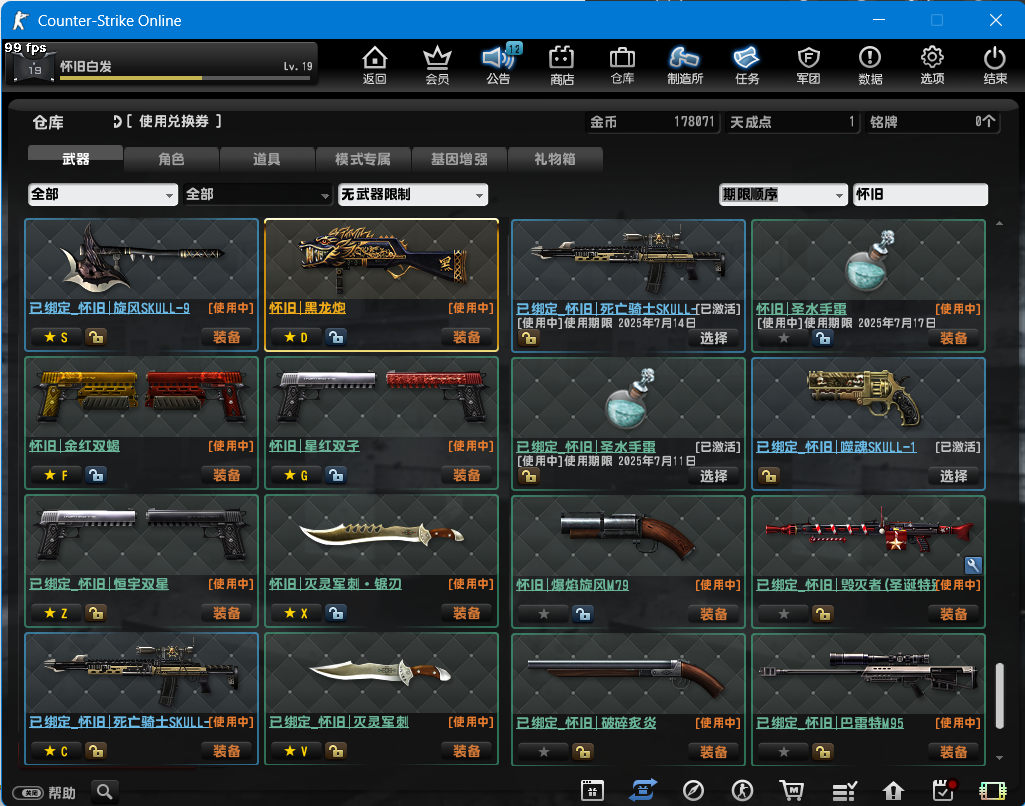Image resolution: width=1025 pixels, height=806 pixels.
Task: Open the 公告 announcements megaphone icon
Action: 499,65
